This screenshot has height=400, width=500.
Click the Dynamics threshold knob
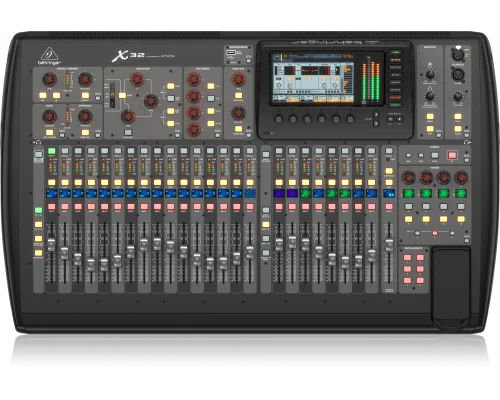(x=85, y=116)
